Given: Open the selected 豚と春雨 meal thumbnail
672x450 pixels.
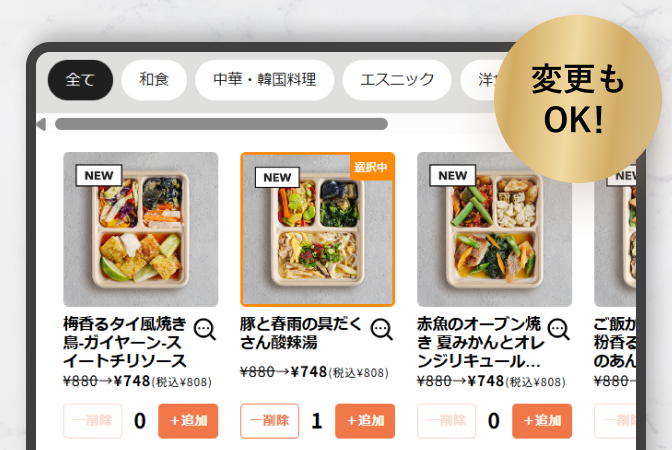Looking at the screenshot, I should click(318, 229).
